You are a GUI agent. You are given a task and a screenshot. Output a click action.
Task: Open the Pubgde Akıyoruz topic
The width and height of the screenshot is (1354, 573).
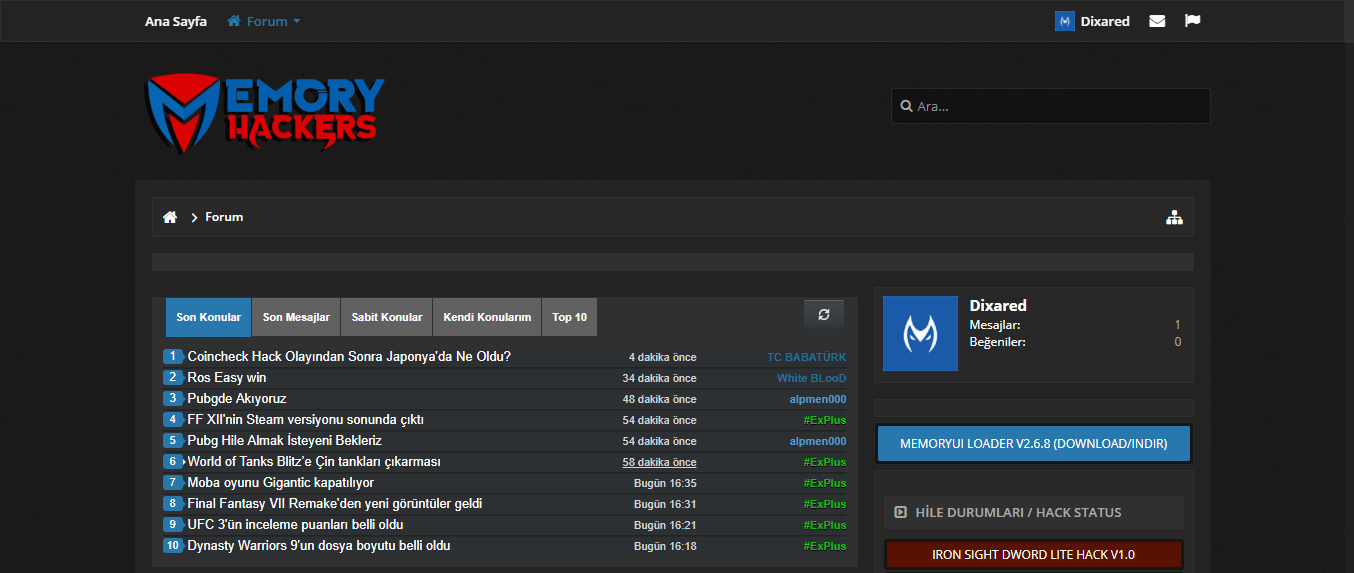pos(237,399)
